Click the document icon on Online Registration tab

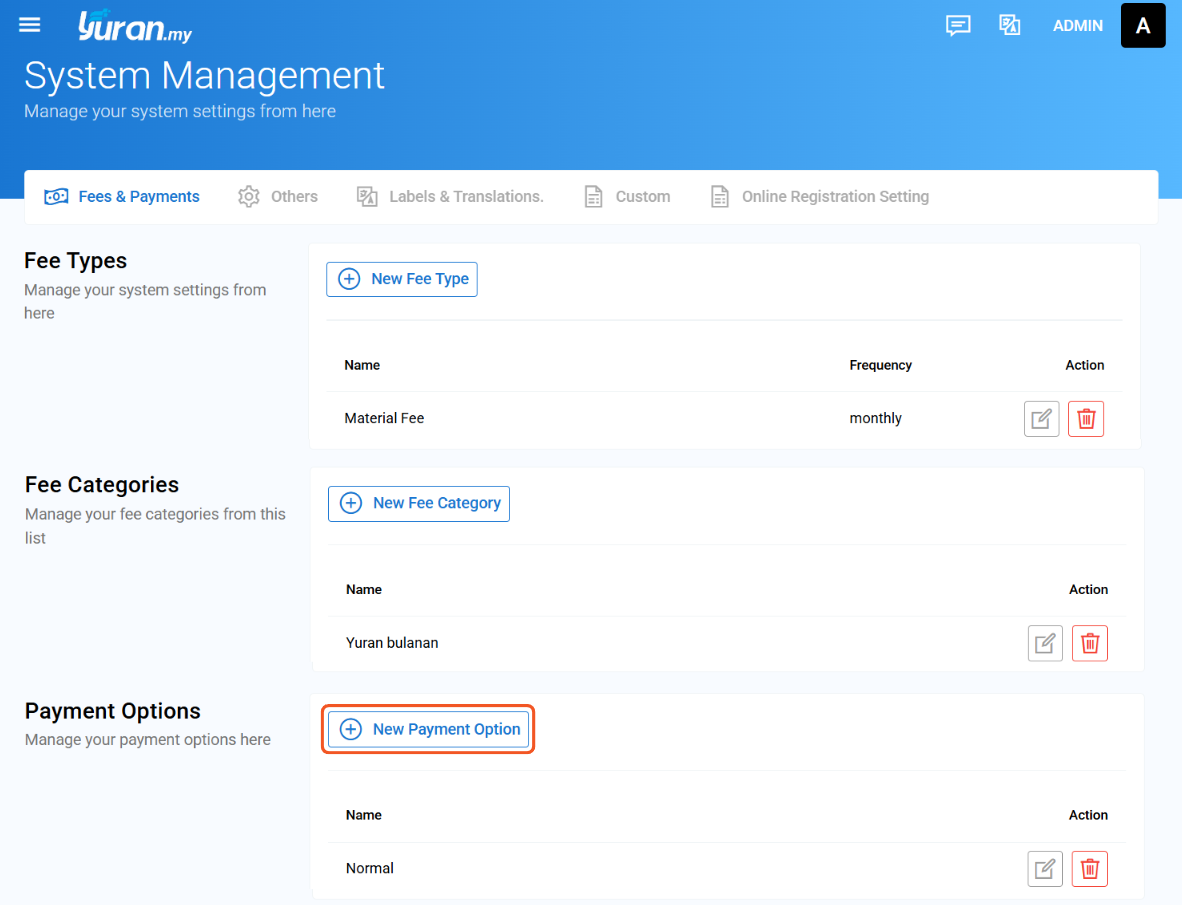(720, 197)
